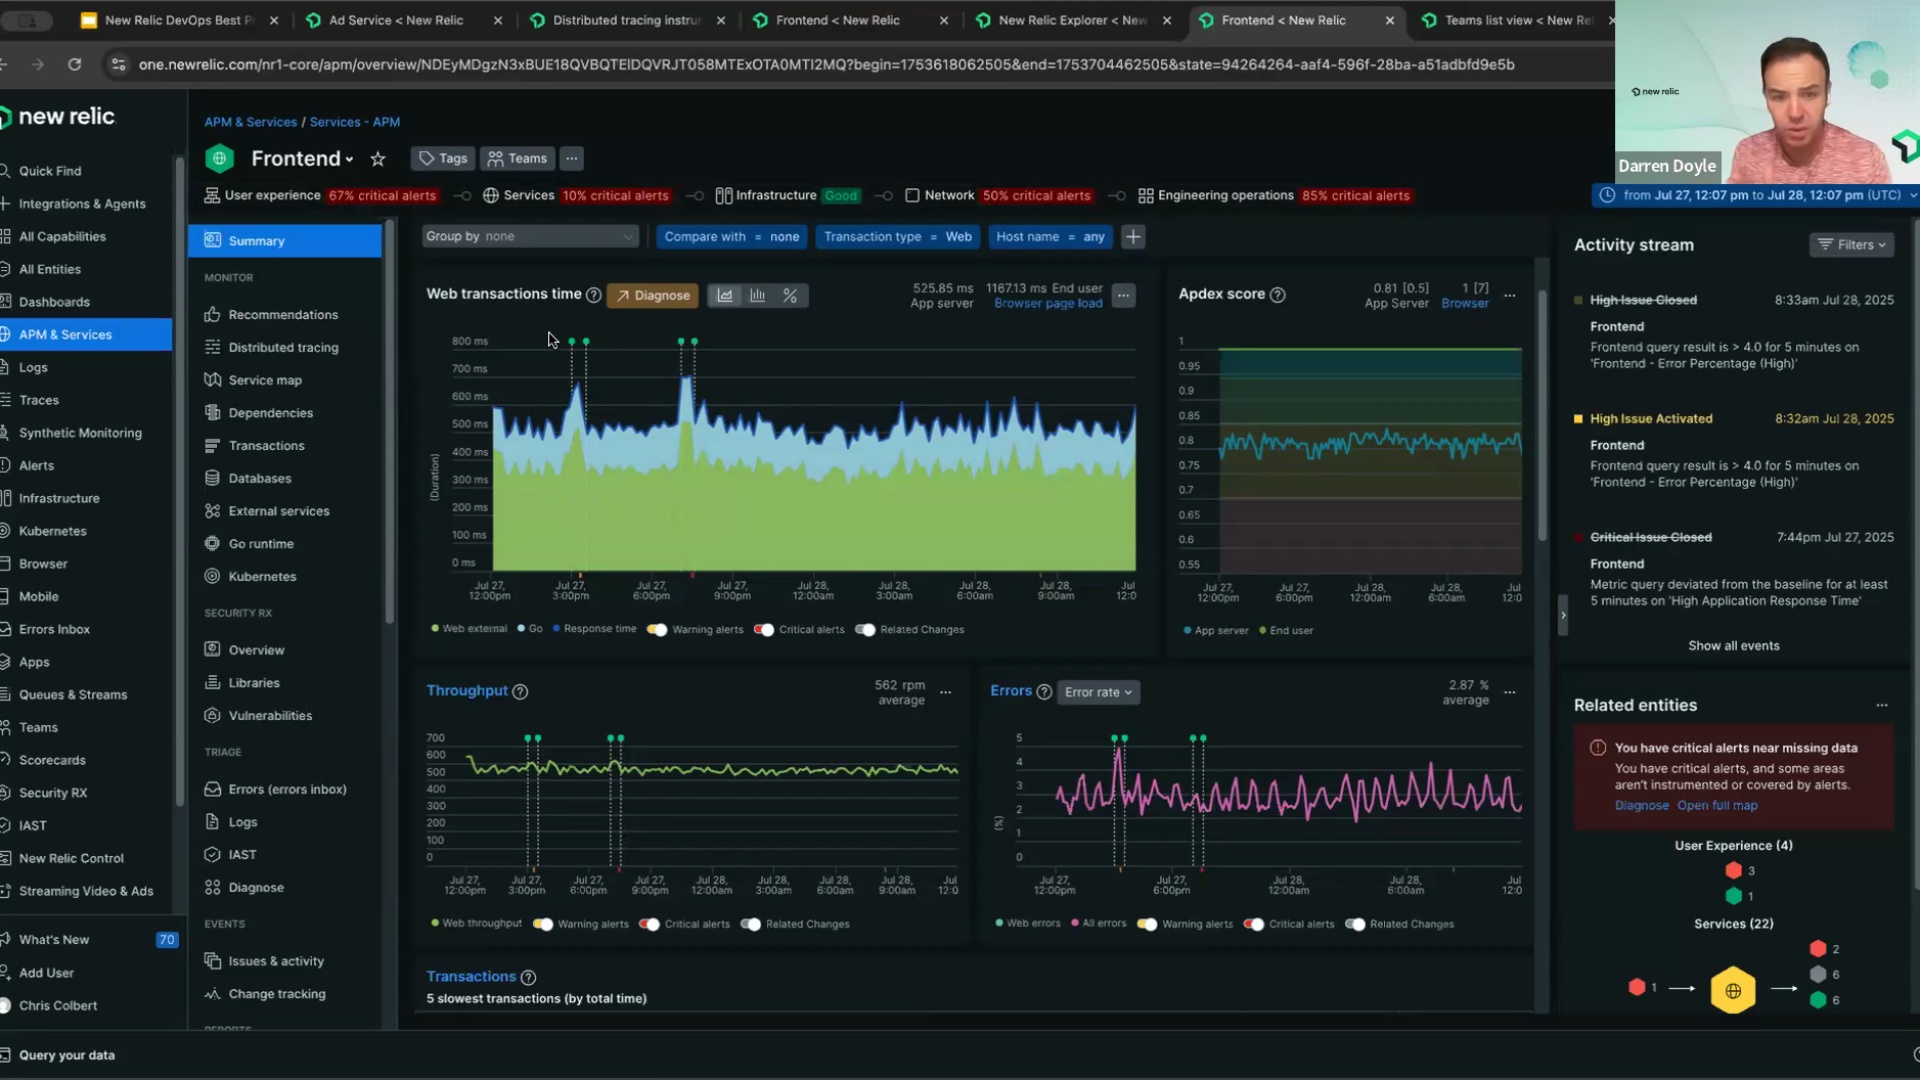Click the blue Go legend swatch
This screenshot has width=1920, height=1080.
point(521,629)
